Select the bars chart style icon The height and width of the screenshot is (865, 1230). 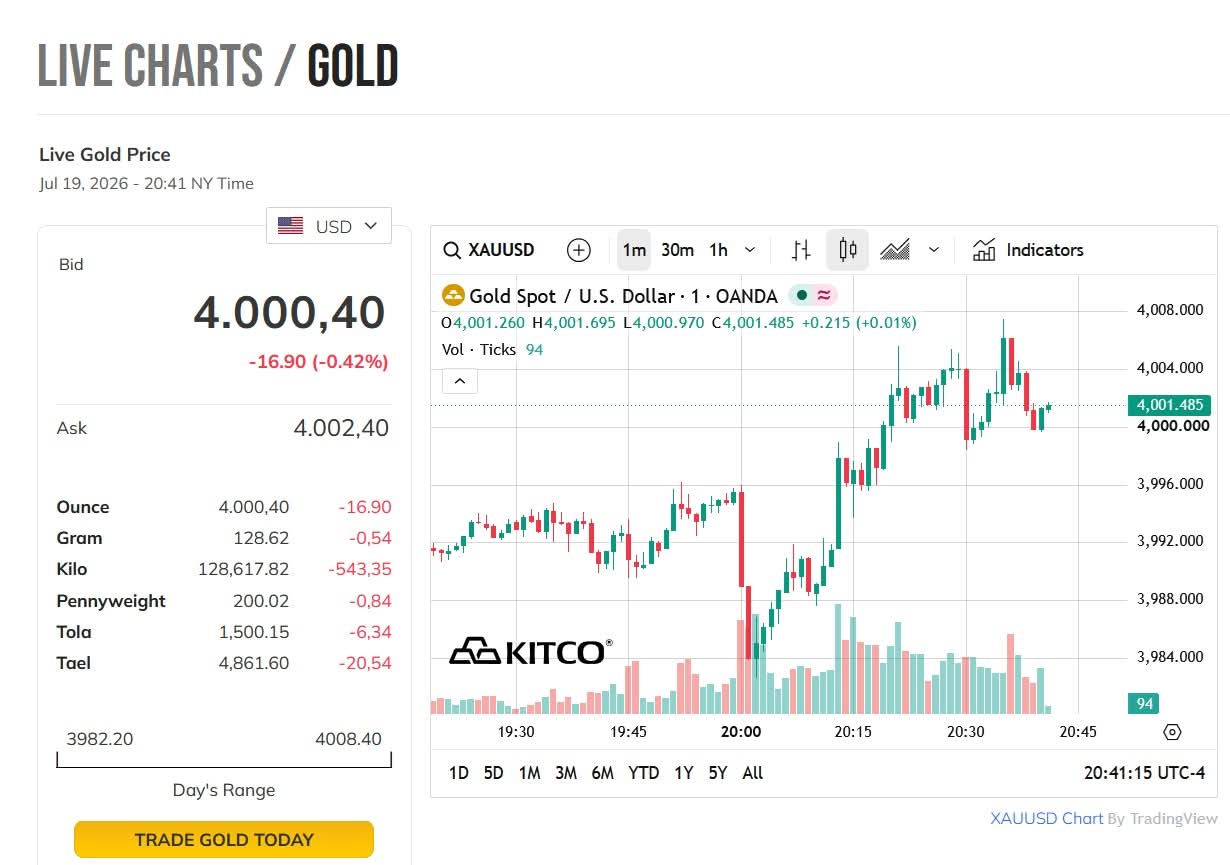click(x=801, y=250)
